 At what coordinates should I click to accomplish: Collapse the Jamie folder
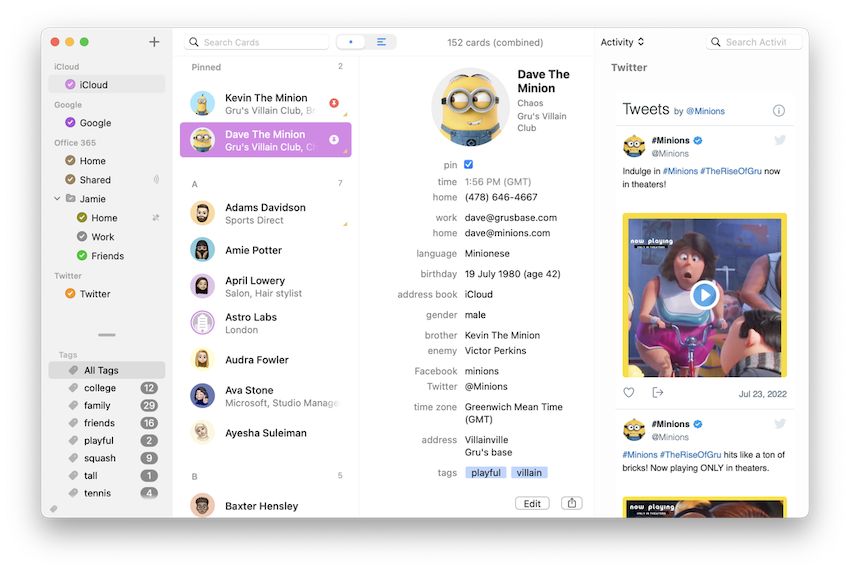(x=57, y=198)
